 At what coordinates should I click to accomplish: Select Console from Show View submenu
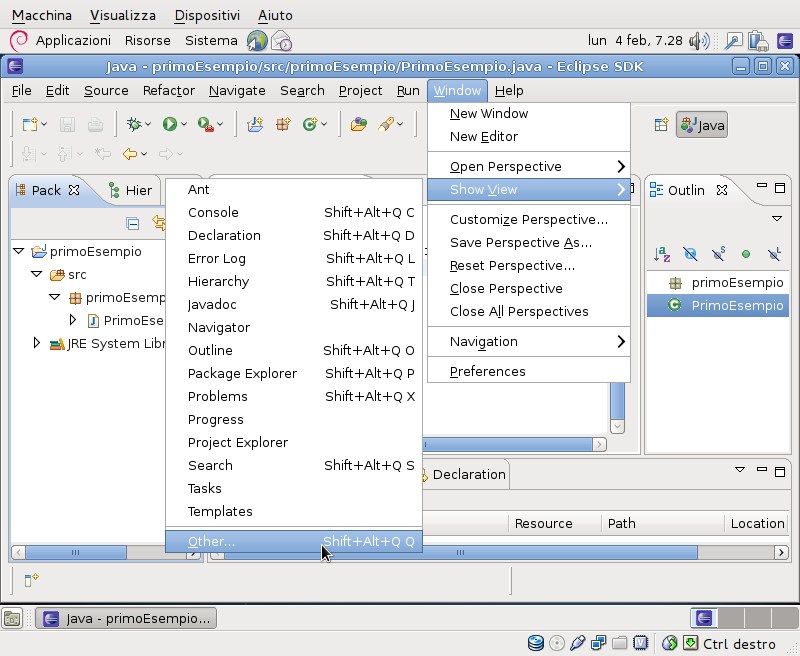click(294, 212)
